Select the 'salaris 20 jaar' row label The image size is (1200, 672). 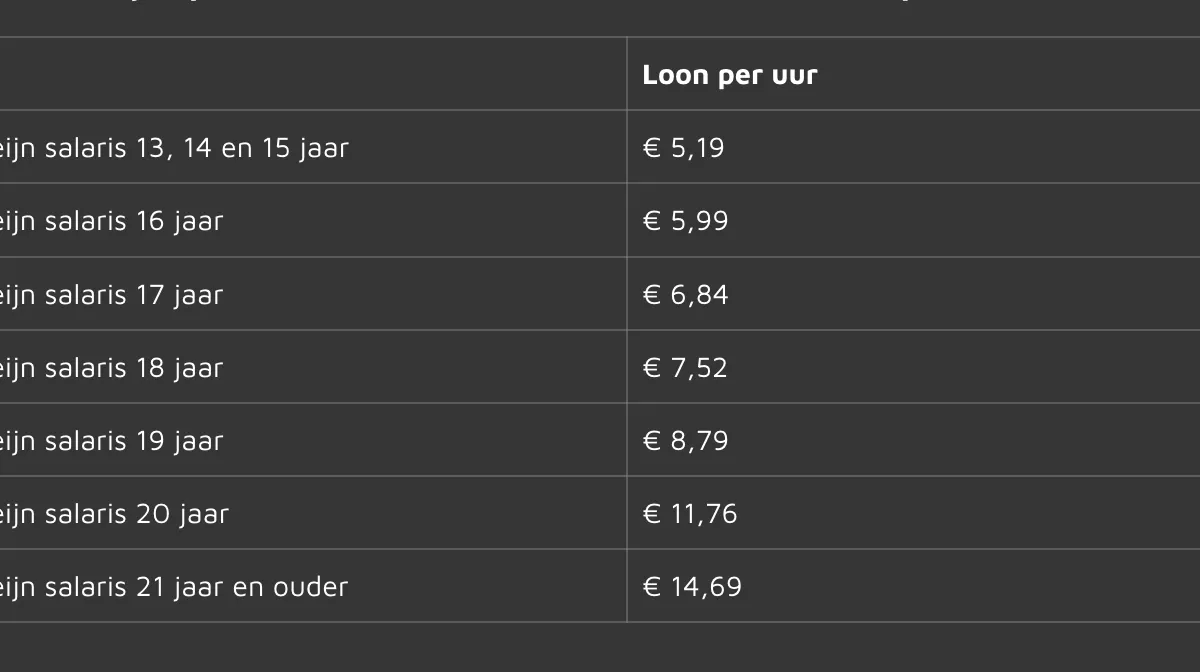pos(114,514)
